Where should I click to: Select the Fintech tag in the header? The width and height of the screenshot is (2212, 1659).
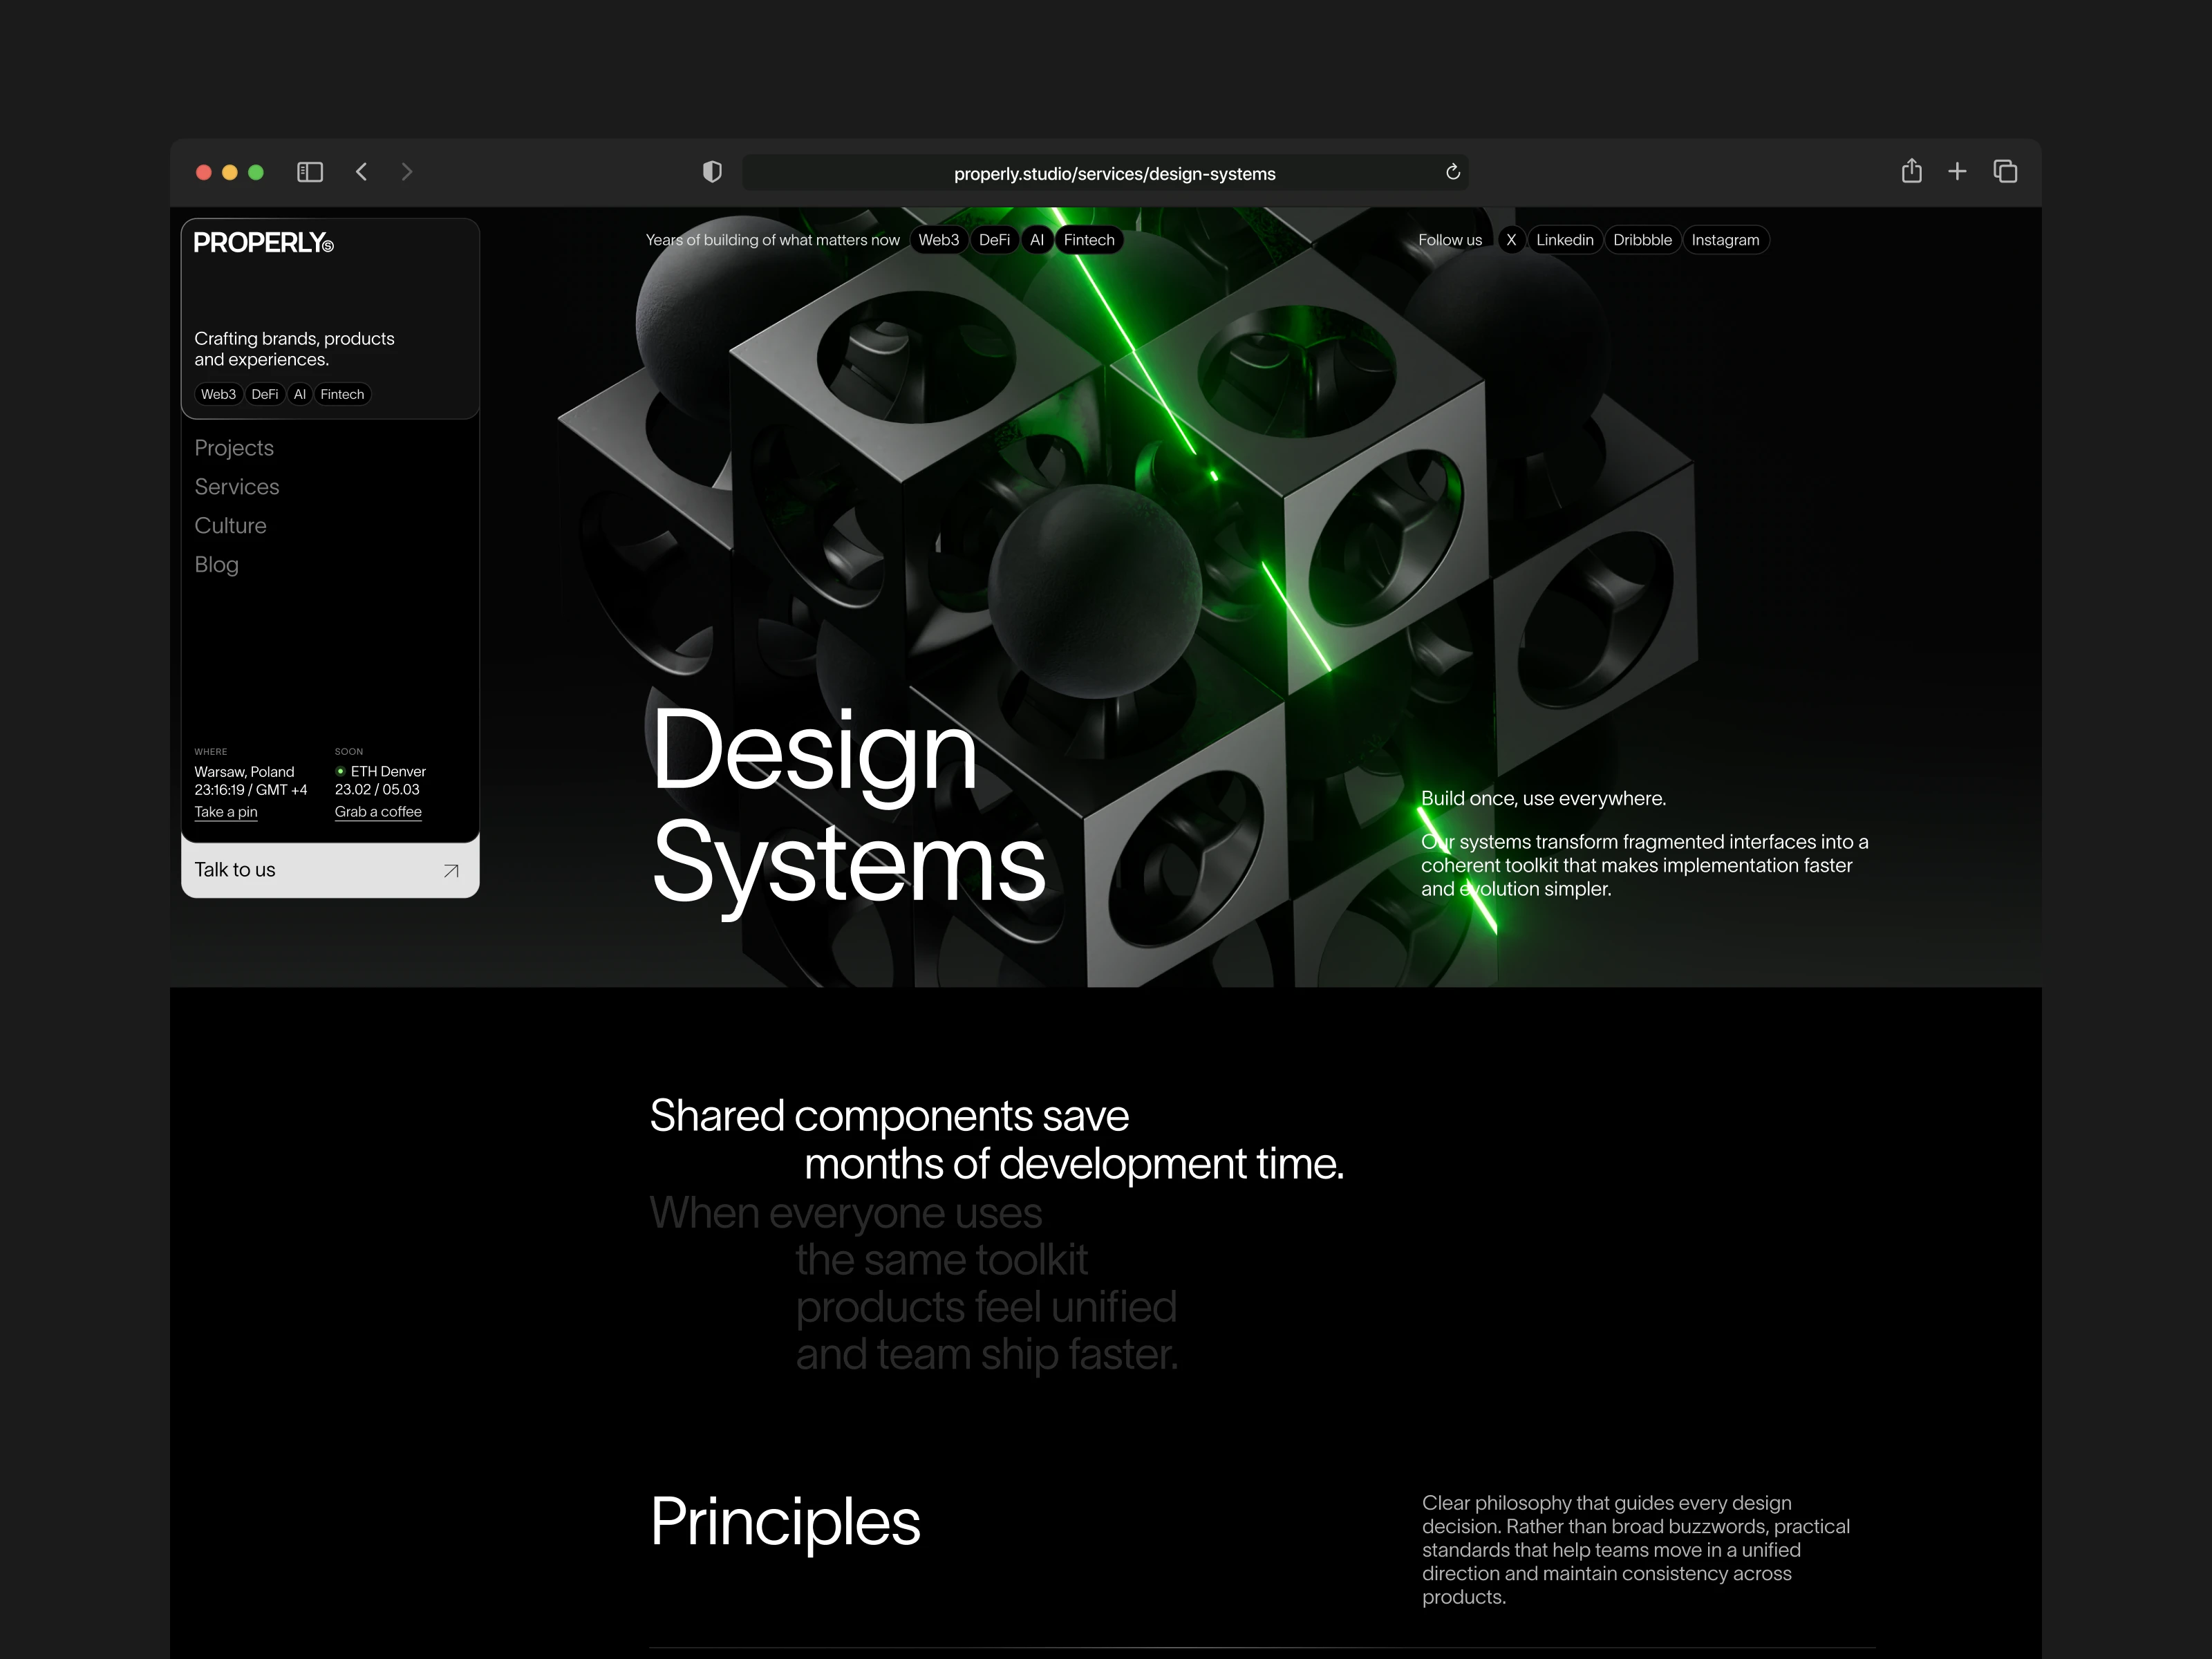1088,240
